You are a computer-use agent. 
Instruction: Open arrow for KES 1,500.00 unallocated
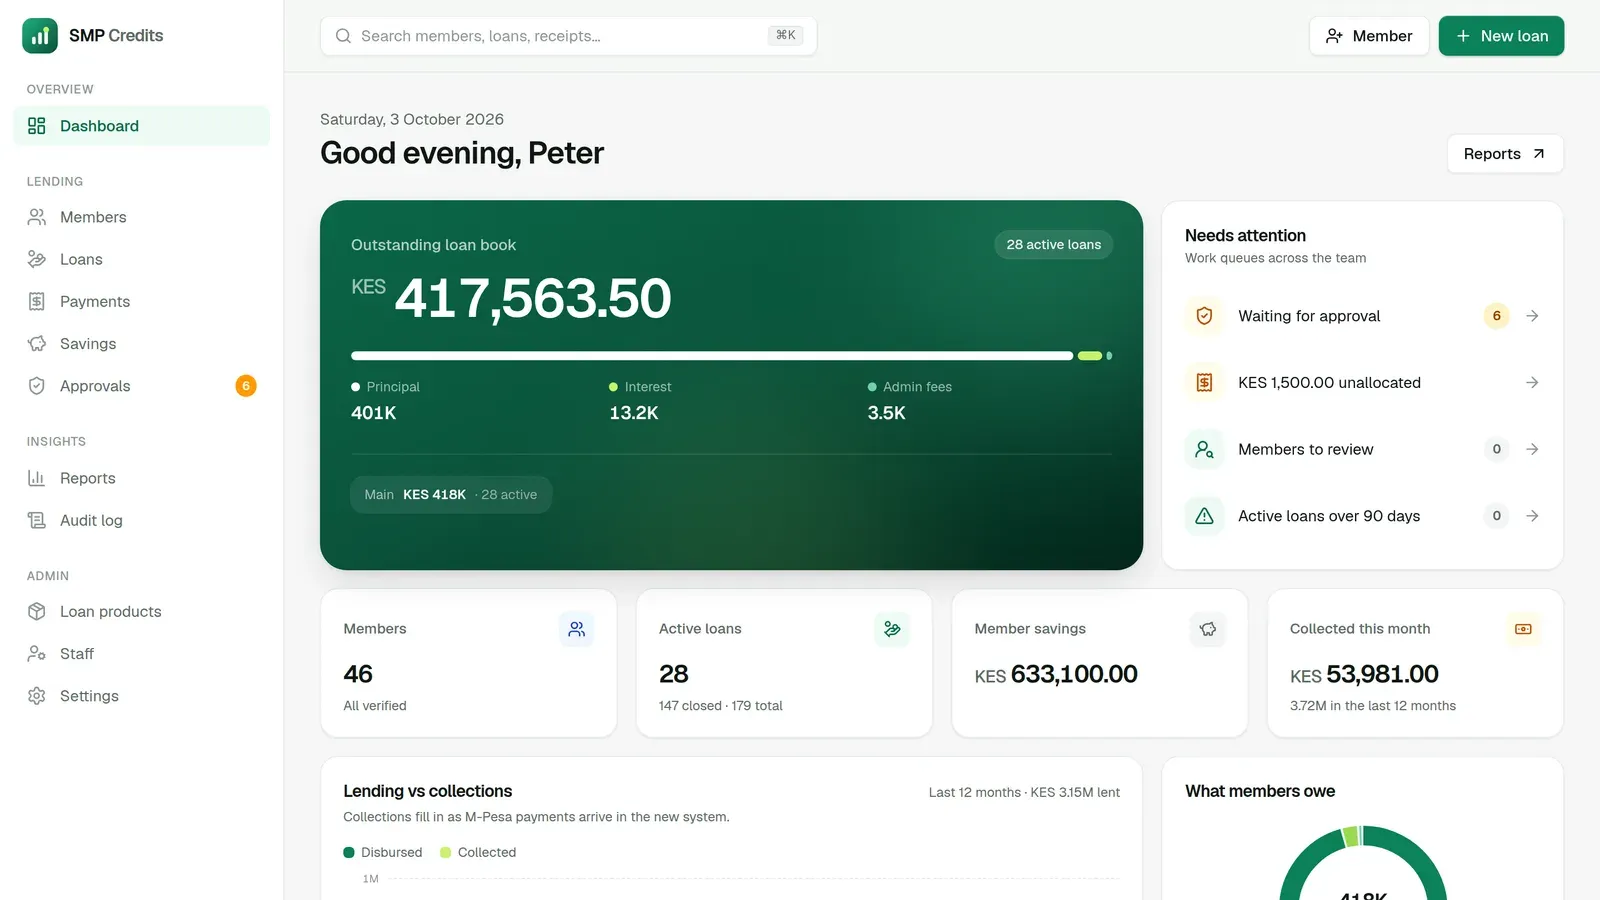1532,382
